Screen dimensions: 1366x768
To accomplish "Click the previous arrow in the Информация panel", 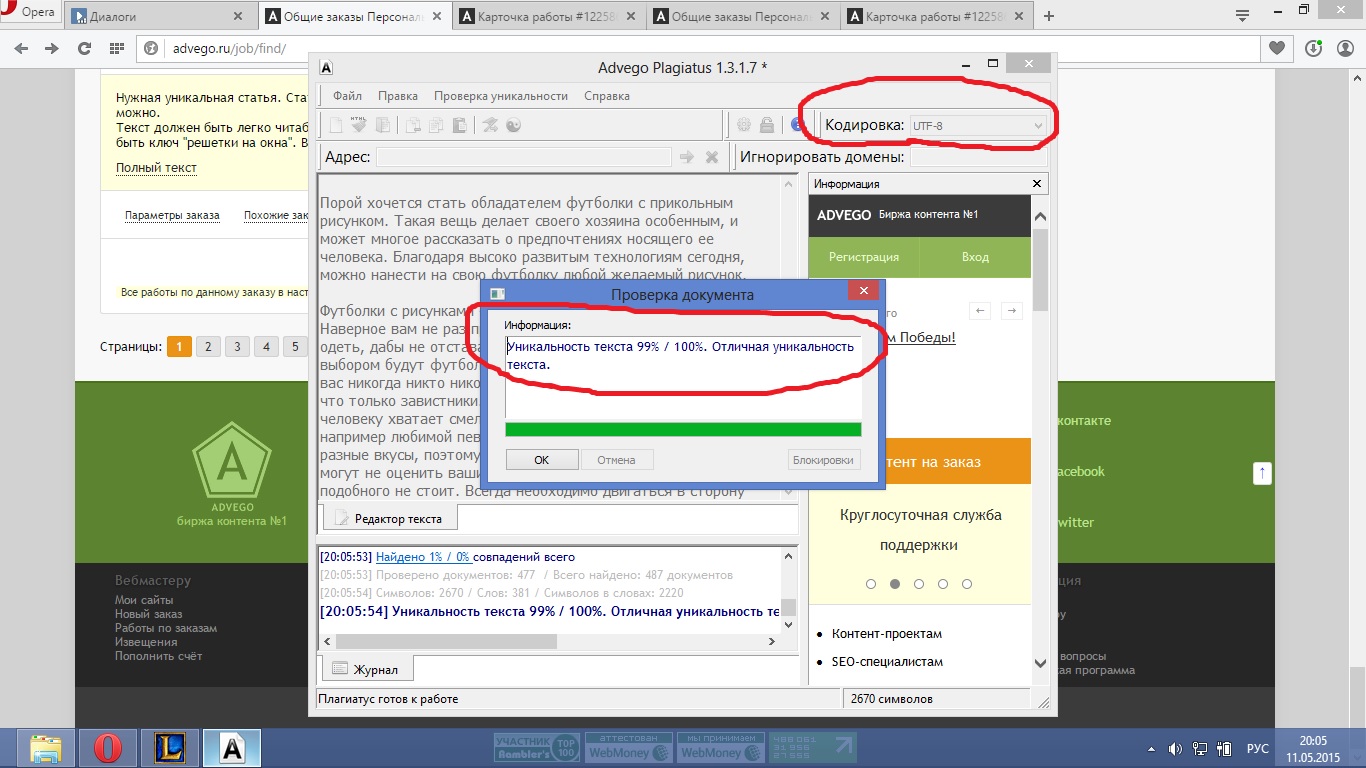I will click(980, 311).
